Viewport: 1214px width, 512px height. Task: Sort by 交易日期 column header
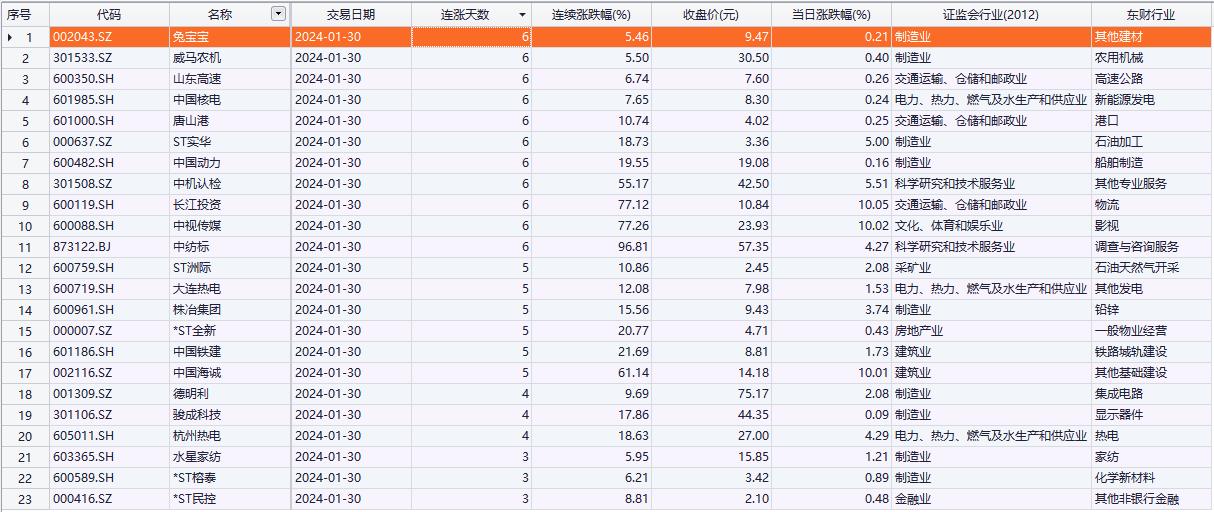[351, 14]
